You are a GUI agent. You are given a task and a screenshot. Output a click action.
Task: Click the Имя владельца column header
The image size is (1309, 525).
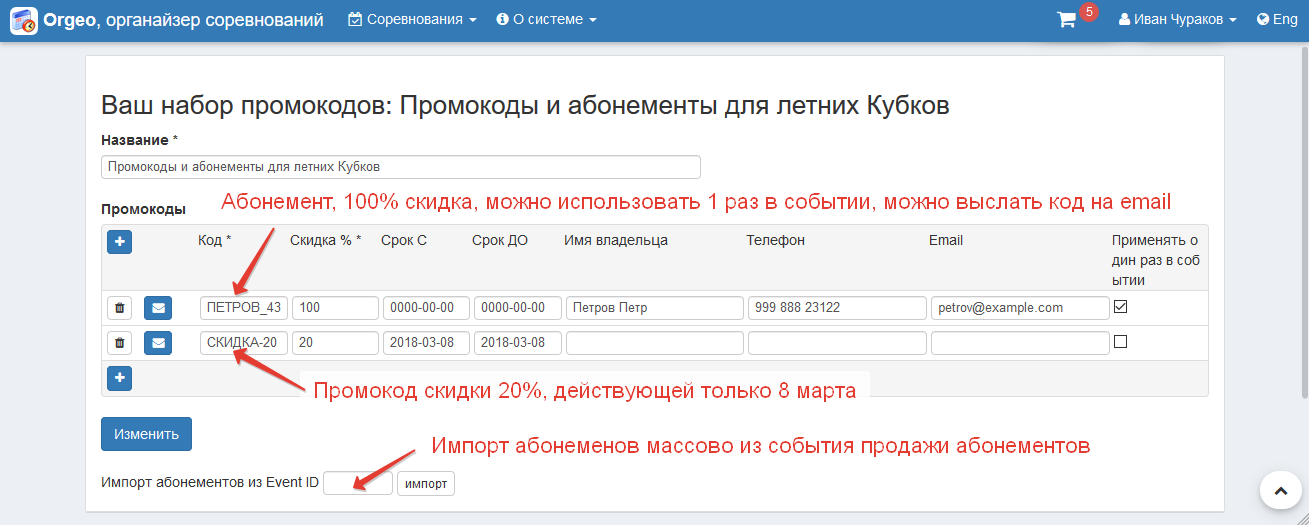click(616, 240)
